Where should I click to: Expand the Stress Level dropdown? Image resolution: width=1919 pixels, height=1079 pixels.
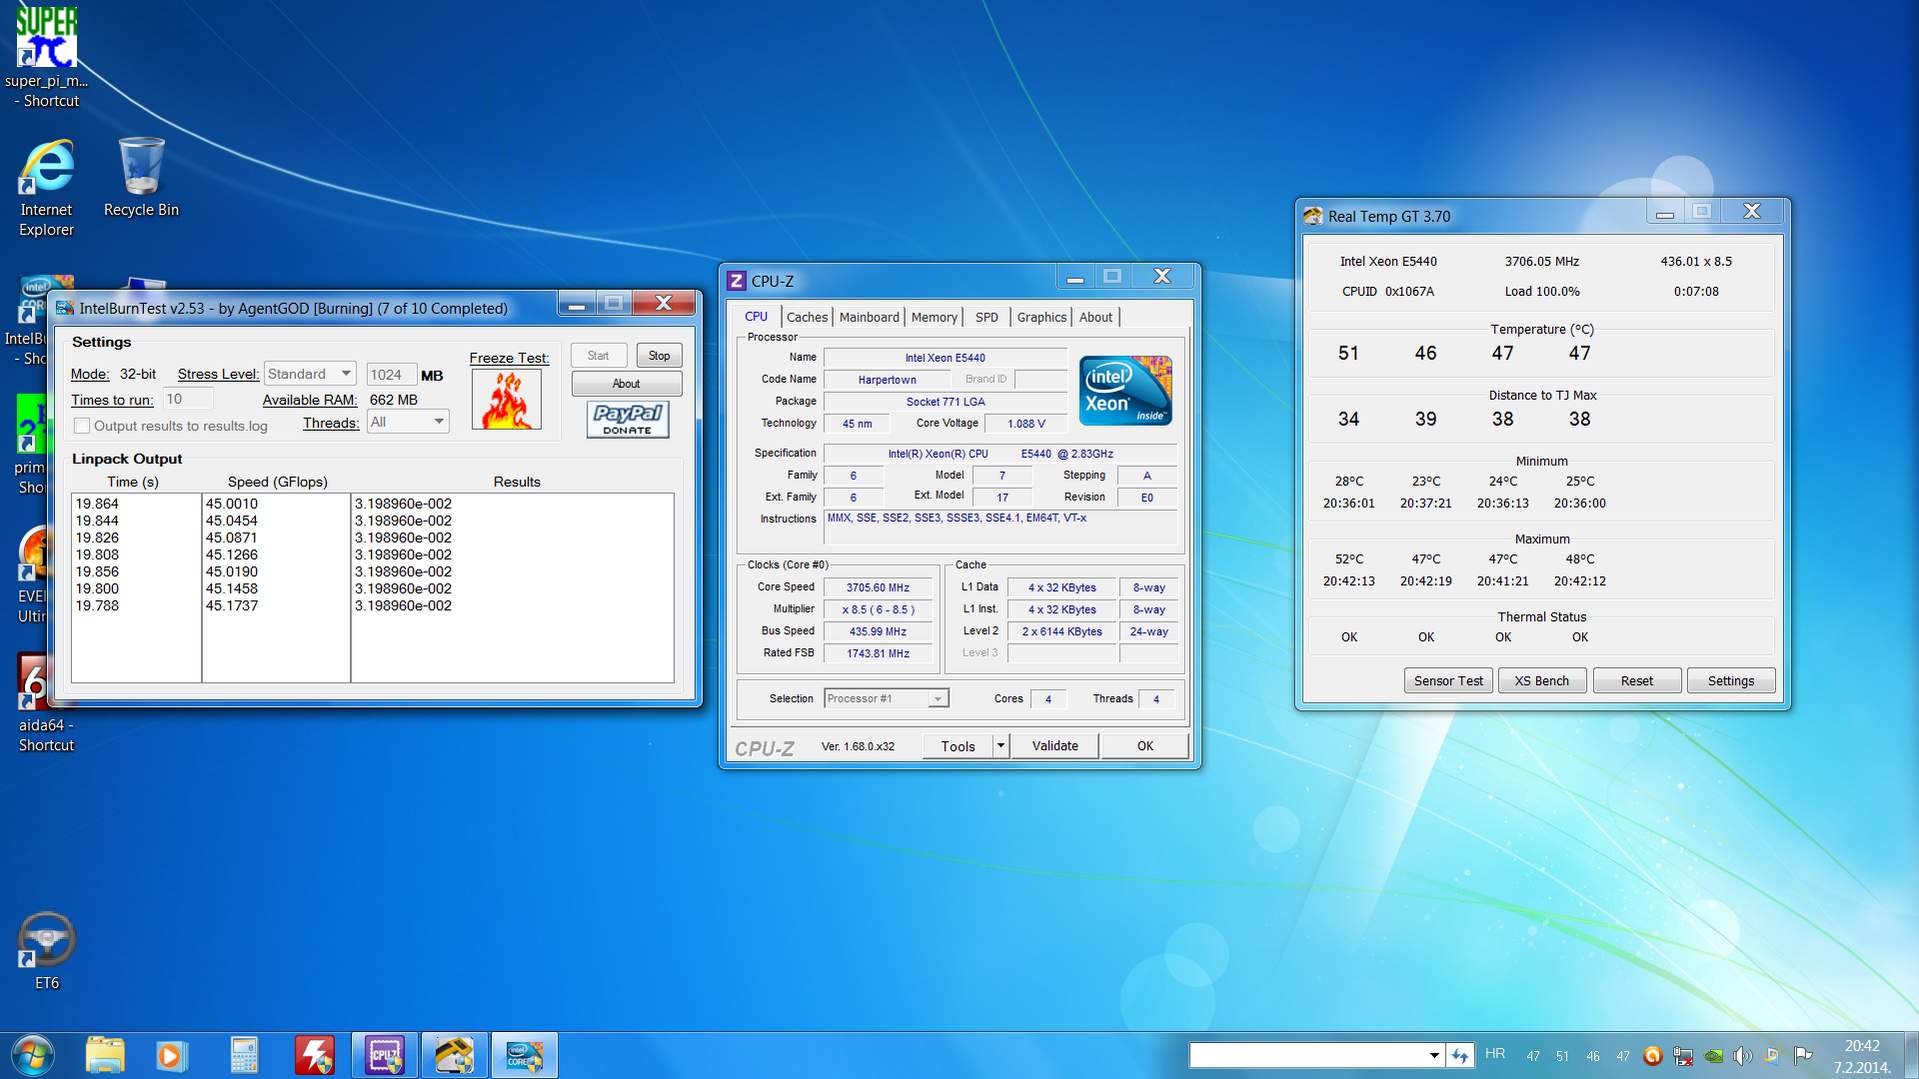tap(345, 374)
